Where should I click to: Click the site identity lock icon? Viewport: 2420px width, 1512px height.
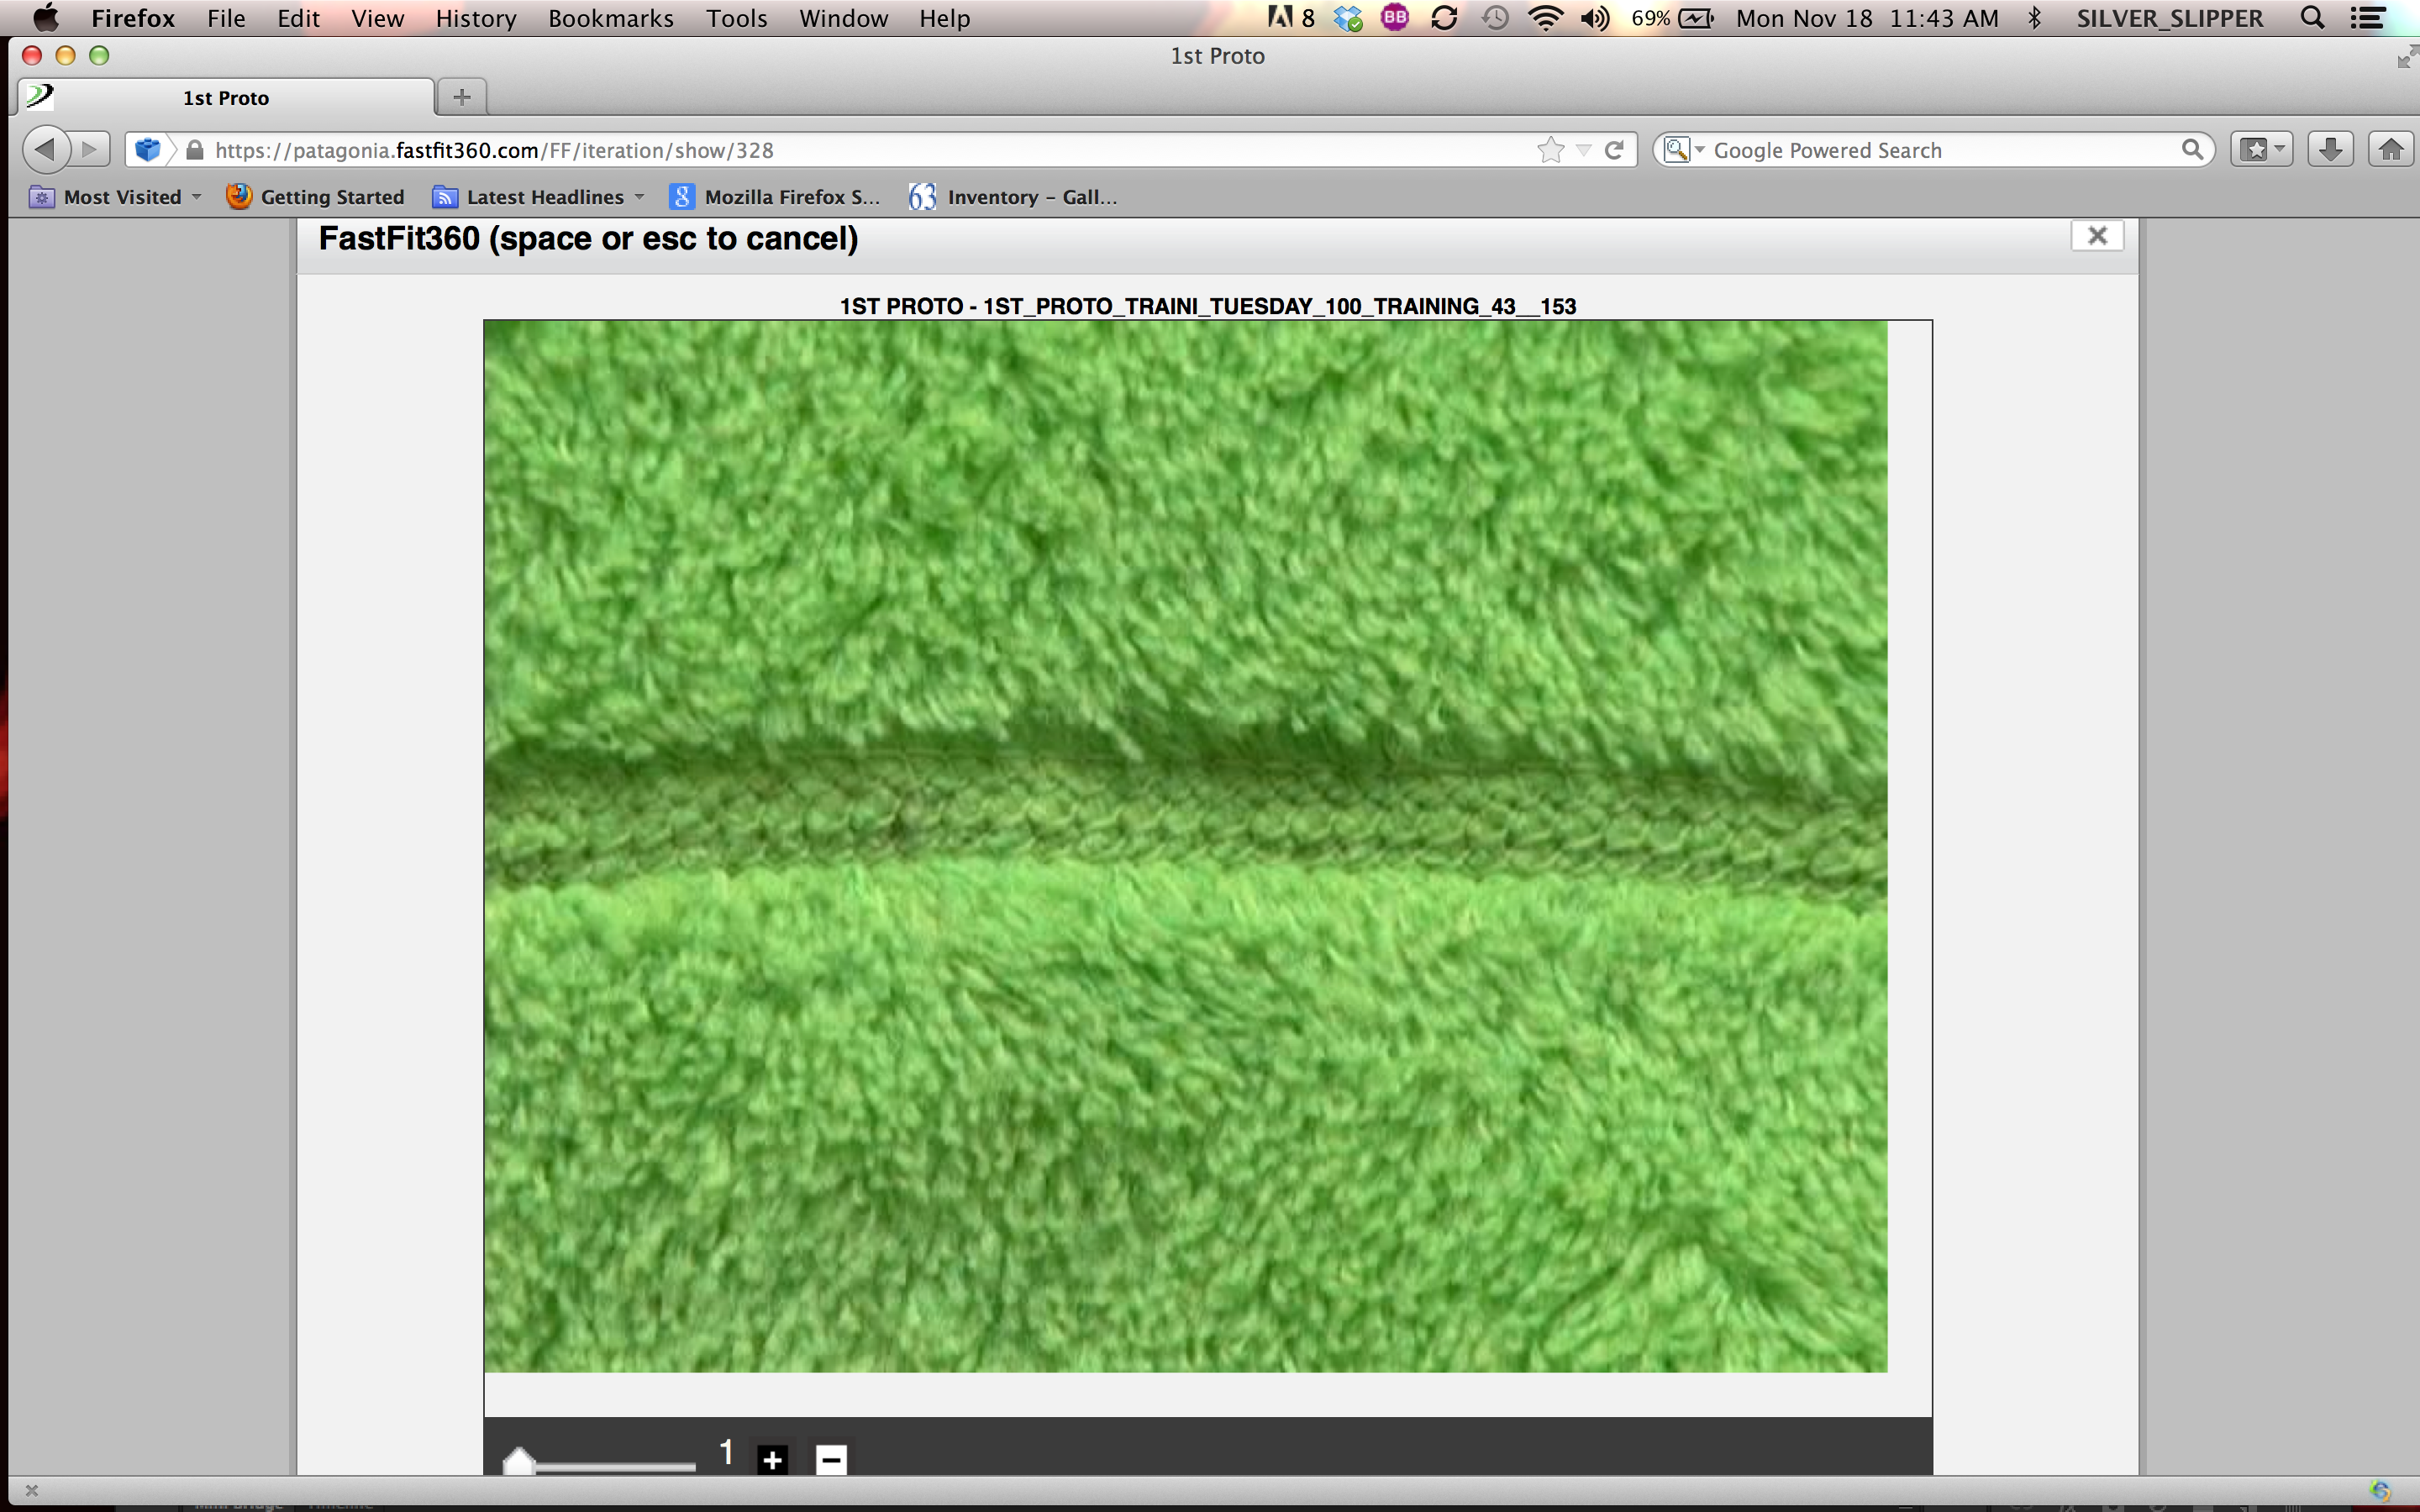click(195, 150)
